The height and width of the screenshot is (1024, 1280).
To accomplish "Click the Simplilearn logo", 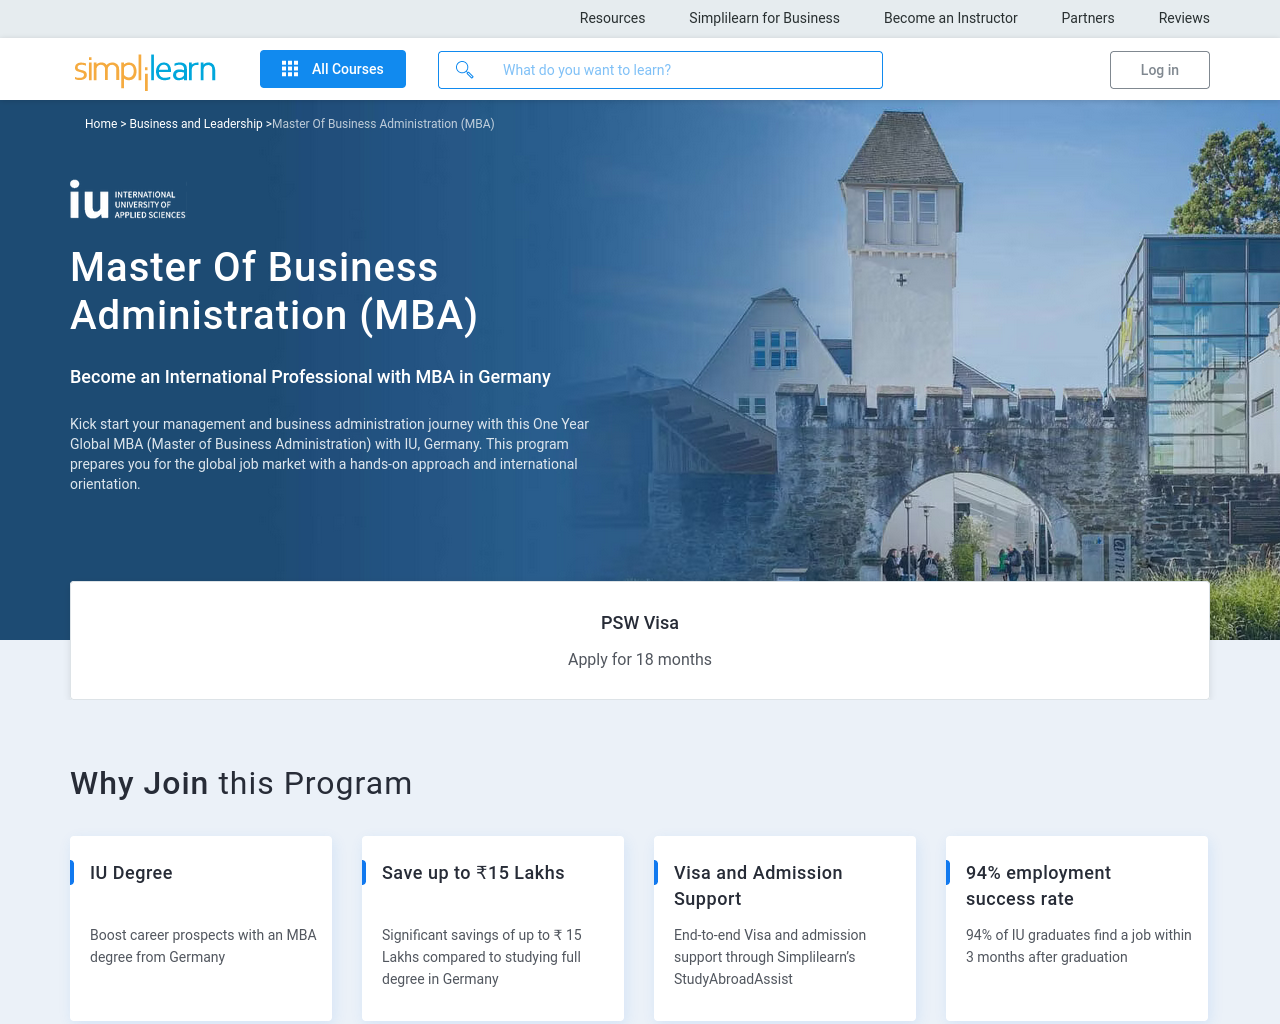I will 145,70.
